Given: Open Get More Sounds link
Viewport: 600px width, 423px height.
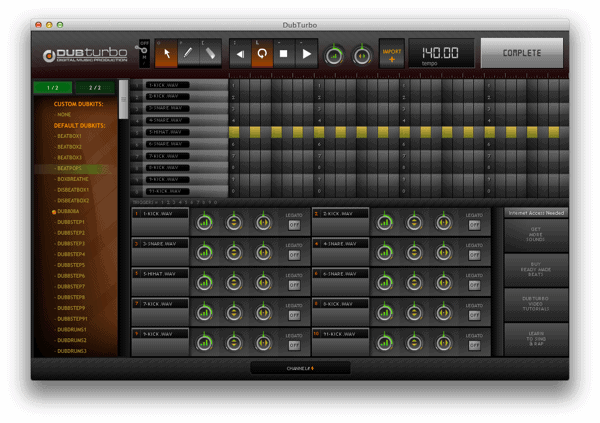Looking at the screenshot, I should (x=535, y=235).
